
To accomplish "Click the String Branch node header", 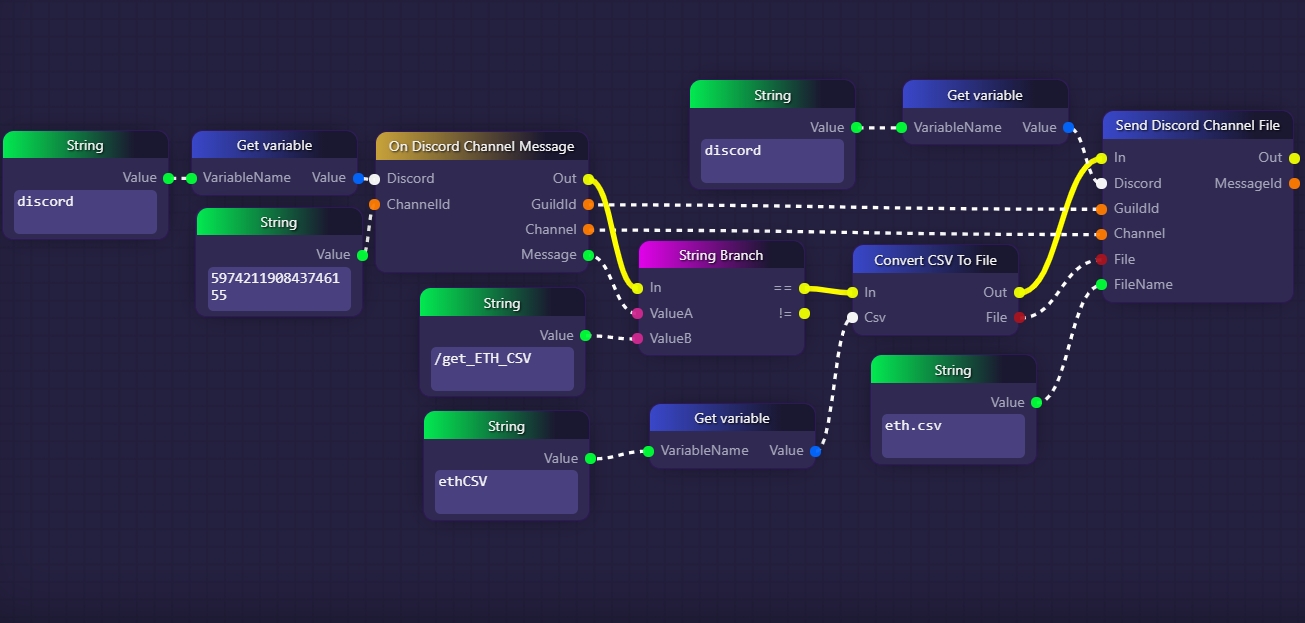I will coord(721,255).
